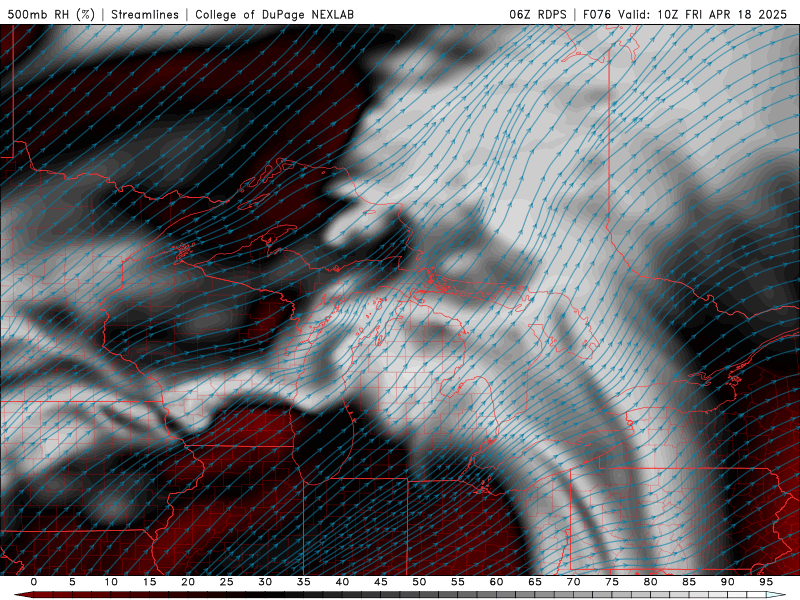
Task: Click the "06Z RDPS" model run label
Action: [x=538, y=14]
